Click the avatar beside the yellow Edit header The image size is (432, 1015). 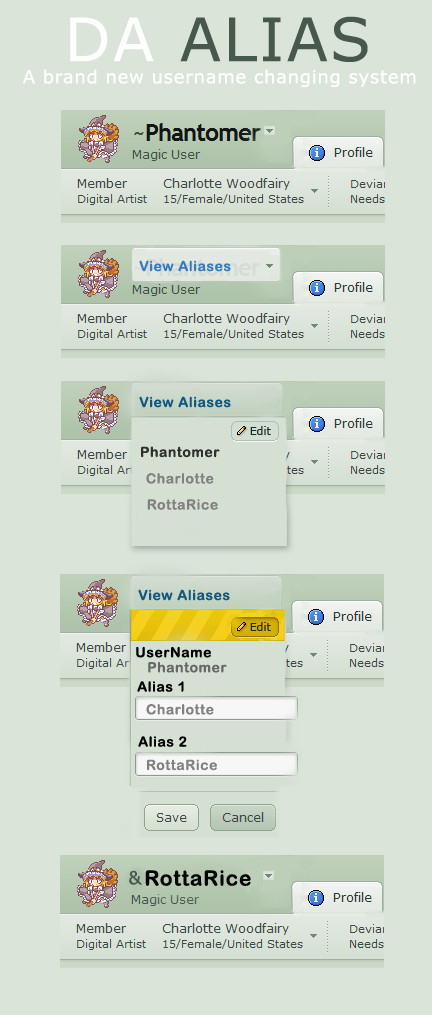pyautogui.click(x=98, y=603)
